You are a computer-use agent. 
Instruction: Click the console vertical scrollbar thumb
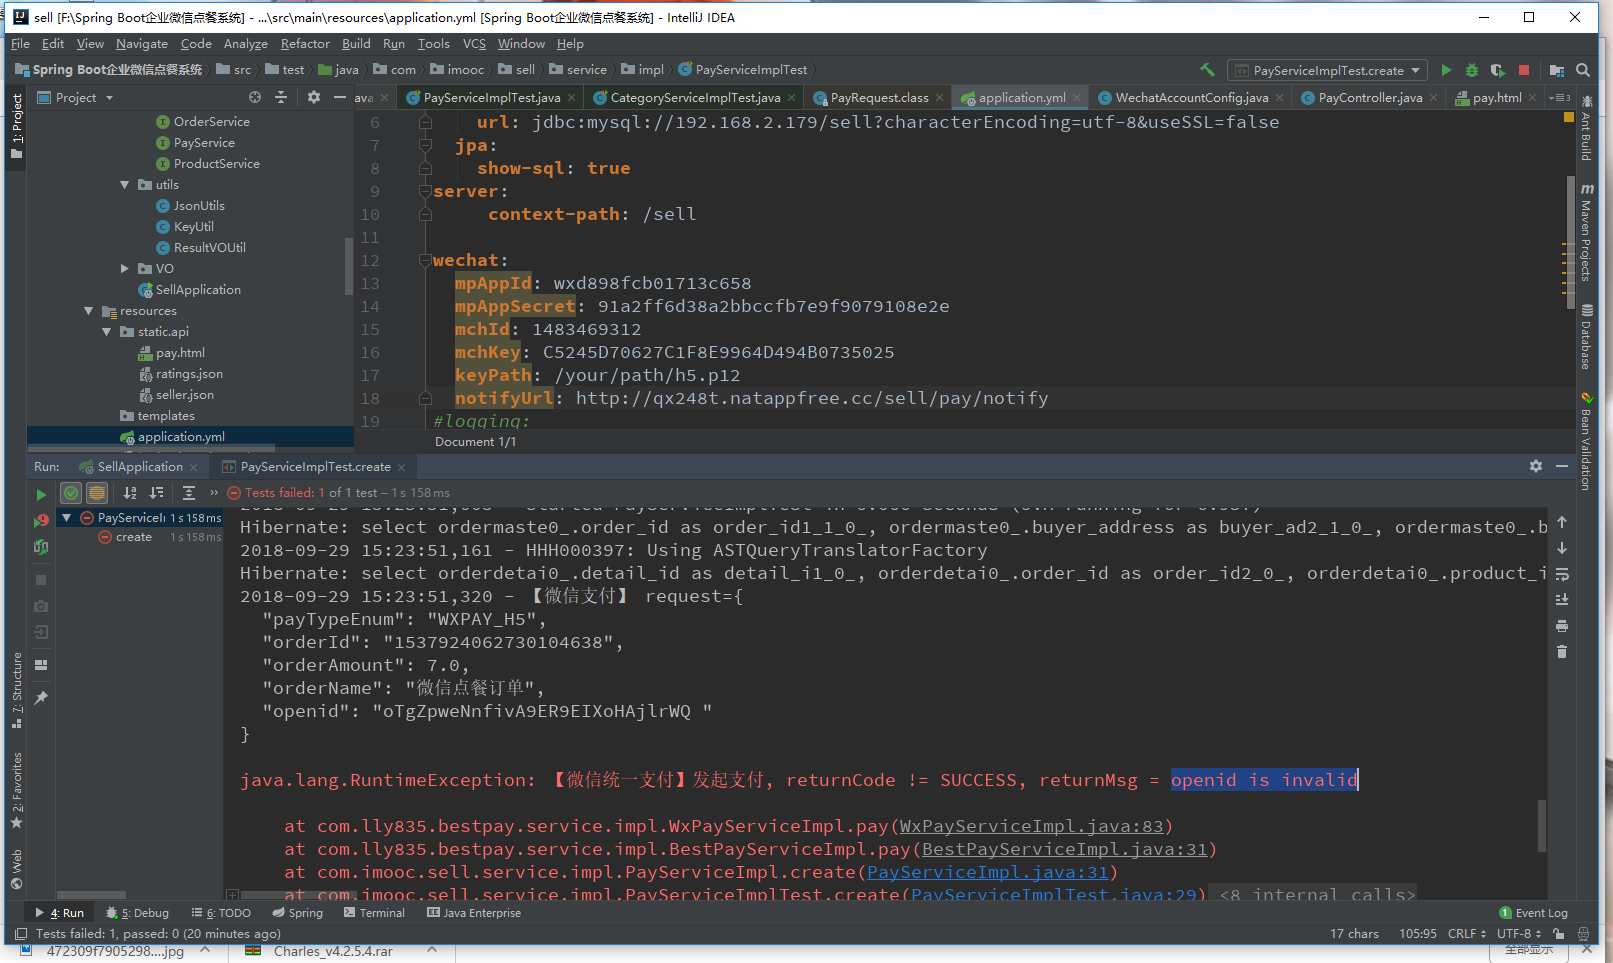tap(1542, 825)
